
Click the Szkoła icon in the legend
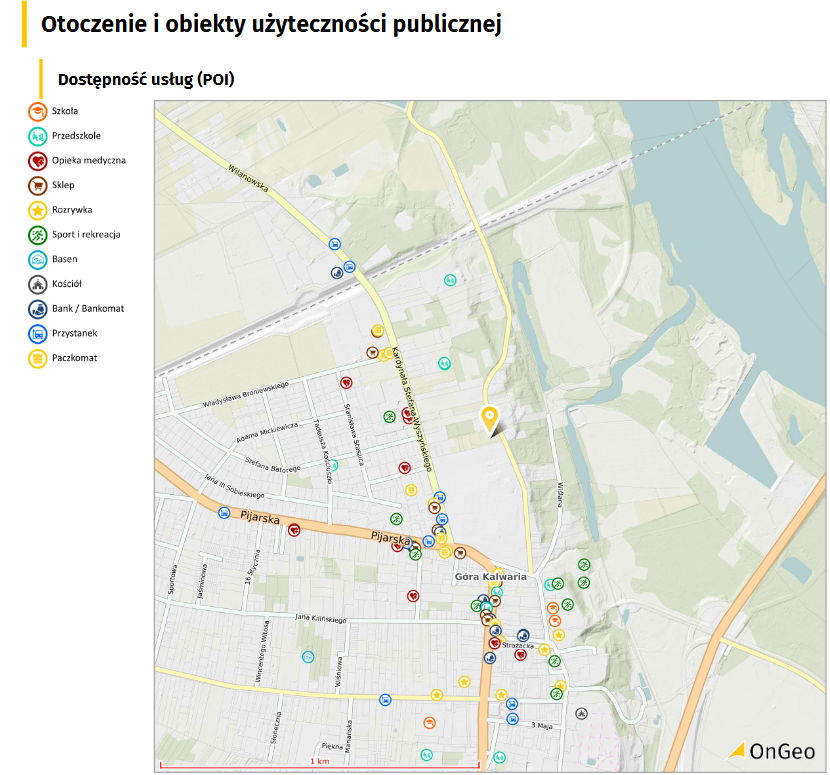coord(37,111)
